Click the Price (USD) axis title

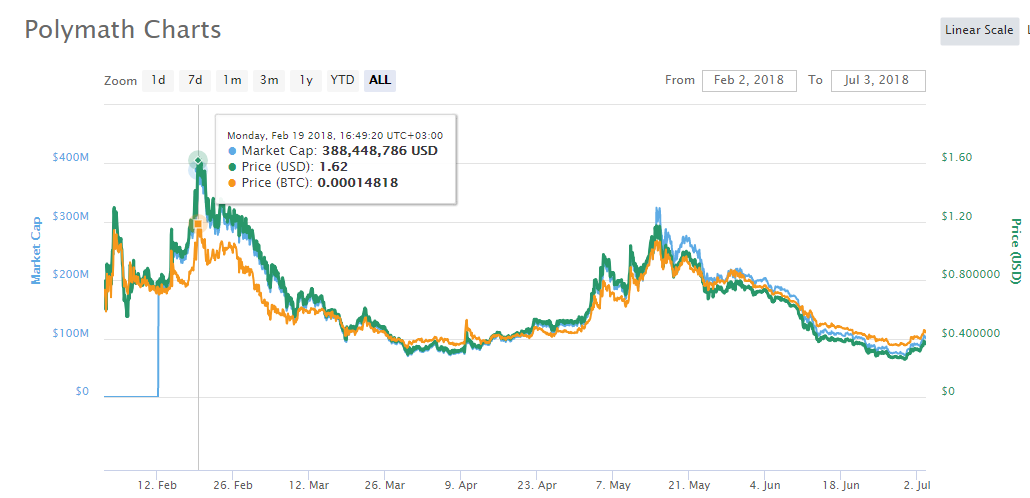pos(1016,251)
